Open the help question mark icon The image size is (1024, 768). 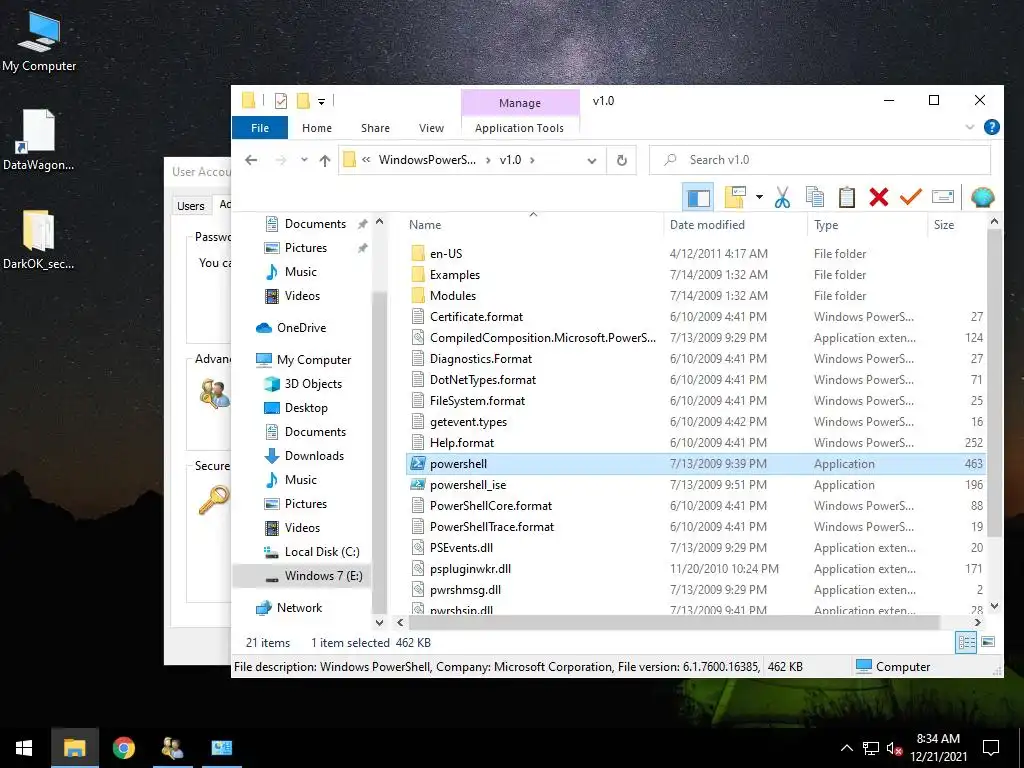(991, 127)
